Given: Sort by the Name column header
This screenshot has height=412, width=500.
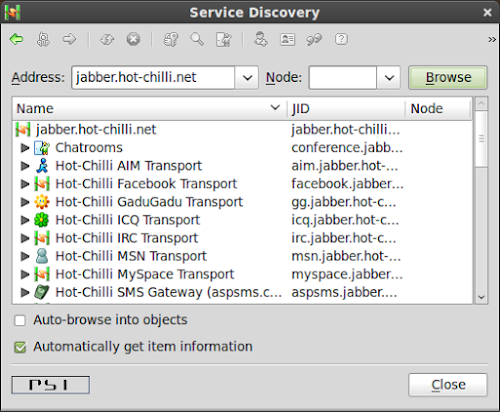Looking at the screenshot, I should coord(149,109).
